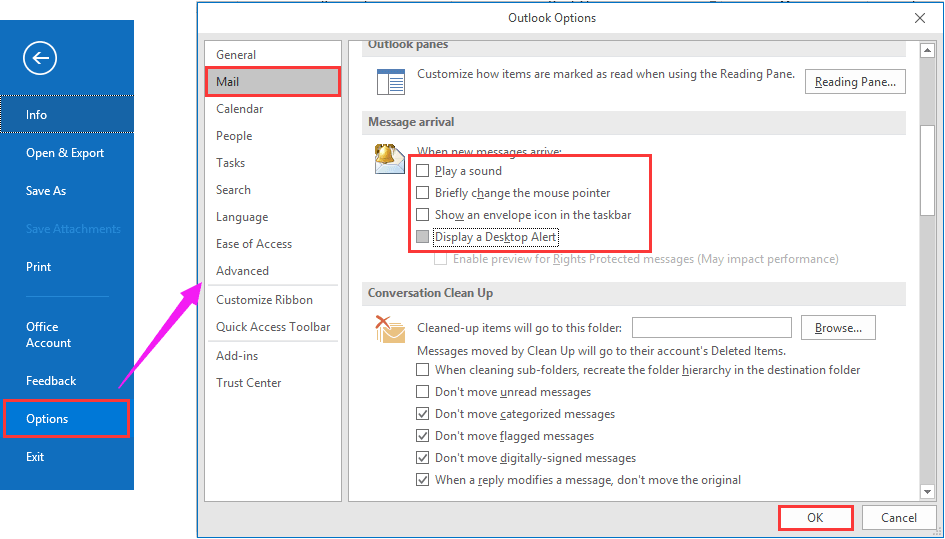Viewport: 945px width, 539px height.
Task: Click the Browse... button for cleanup folder
Action: tap(838, 328)
